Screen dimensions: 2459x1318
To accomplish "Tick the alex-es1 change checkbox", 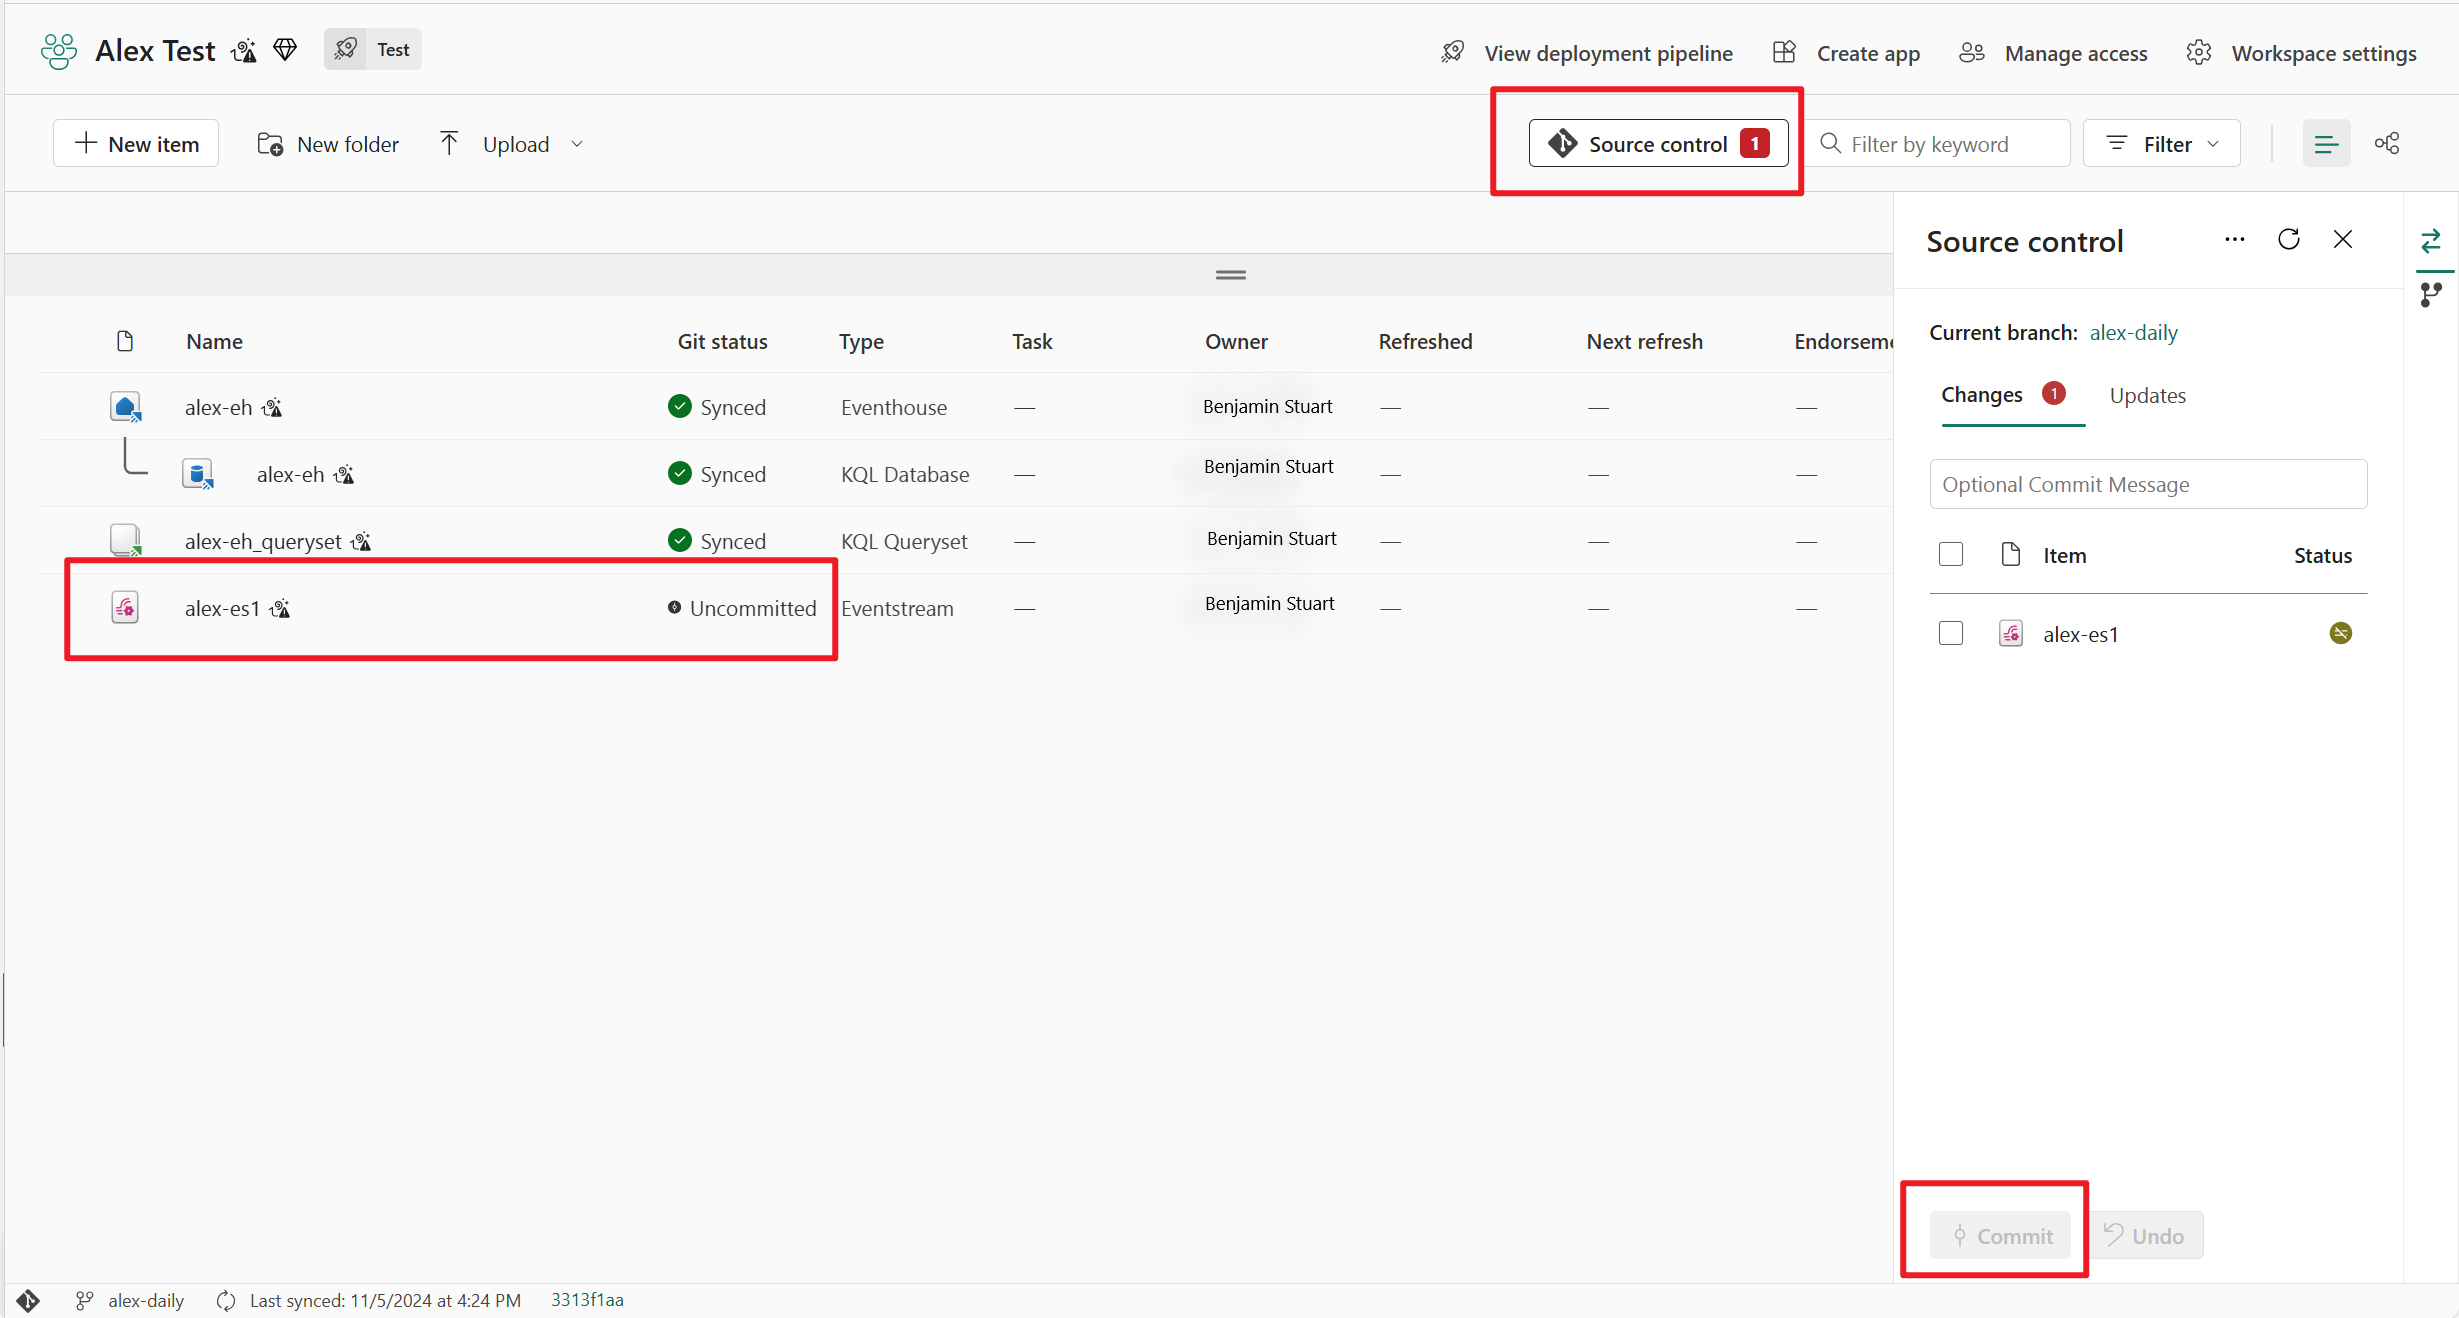I will tap(1950, 634).
